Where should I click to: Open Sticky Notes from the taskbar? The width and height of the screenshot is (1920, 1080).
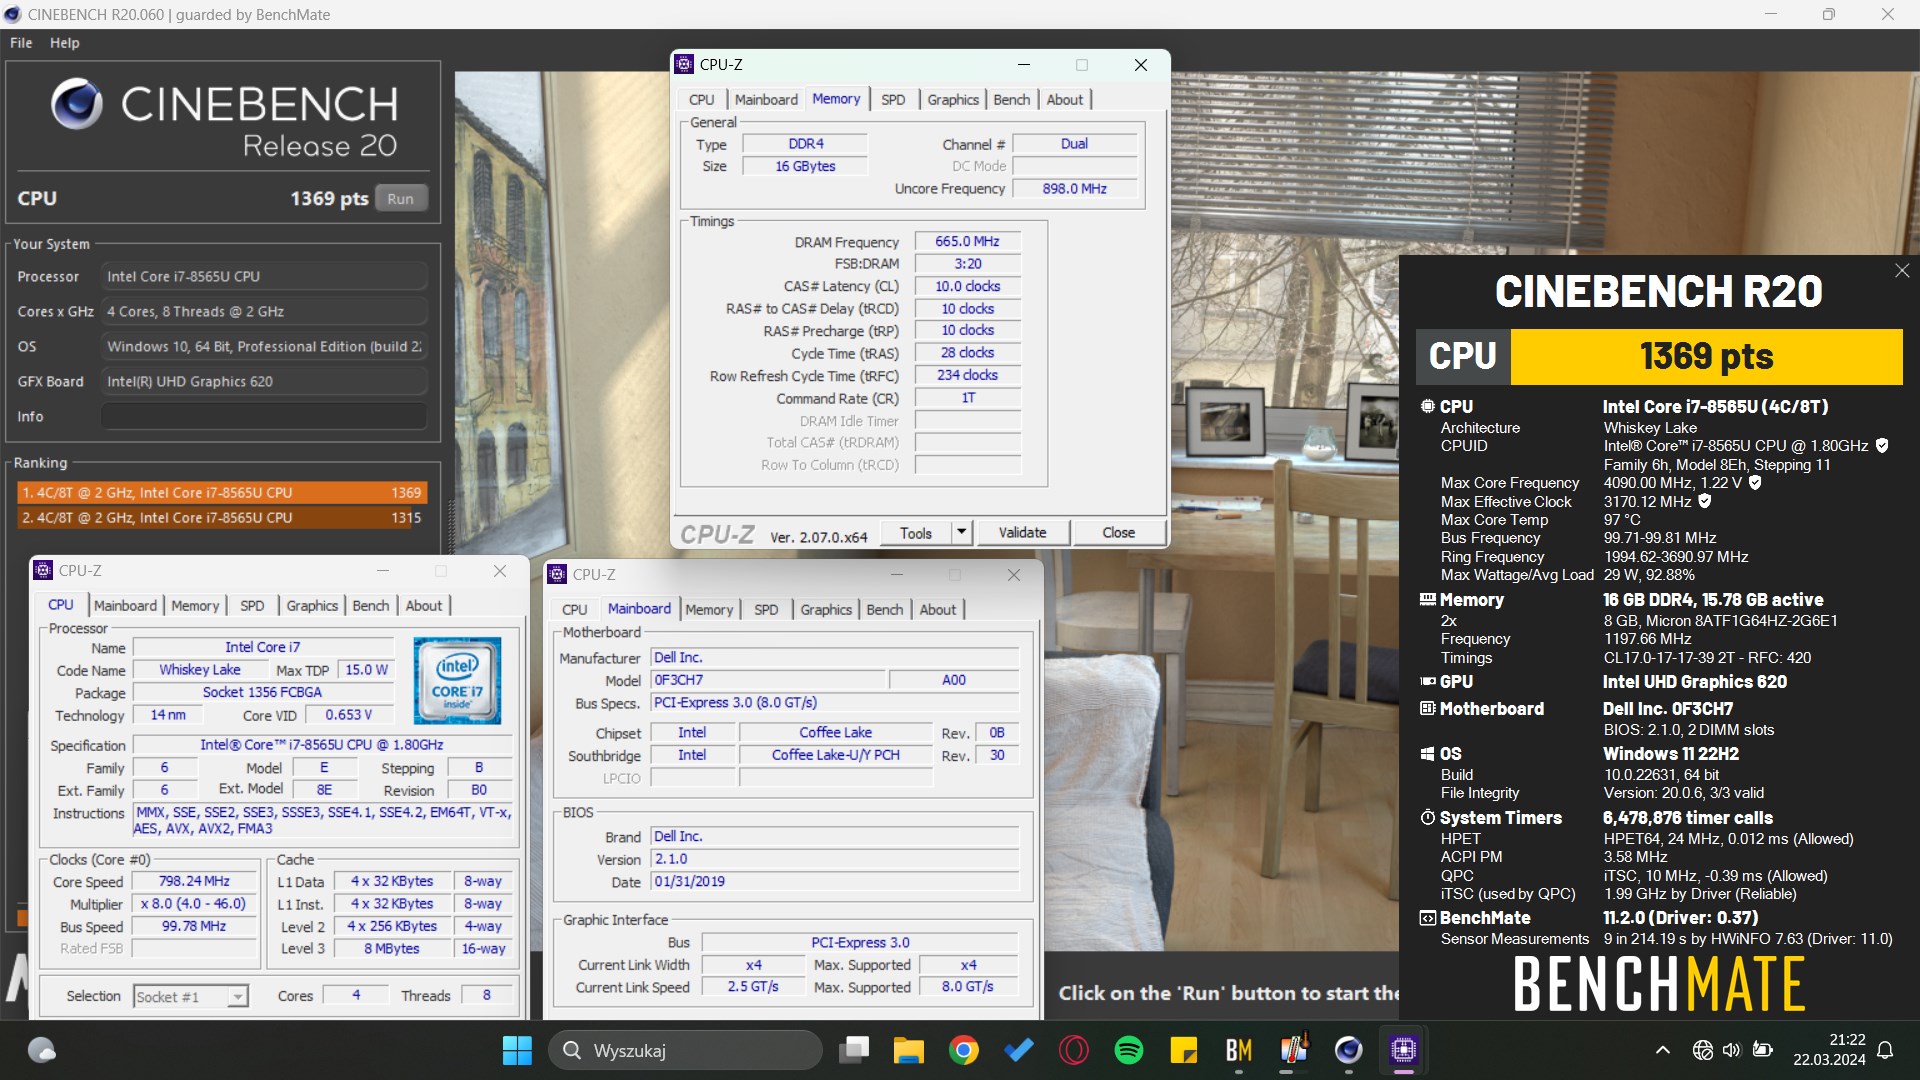(x=1184, y=1050)
